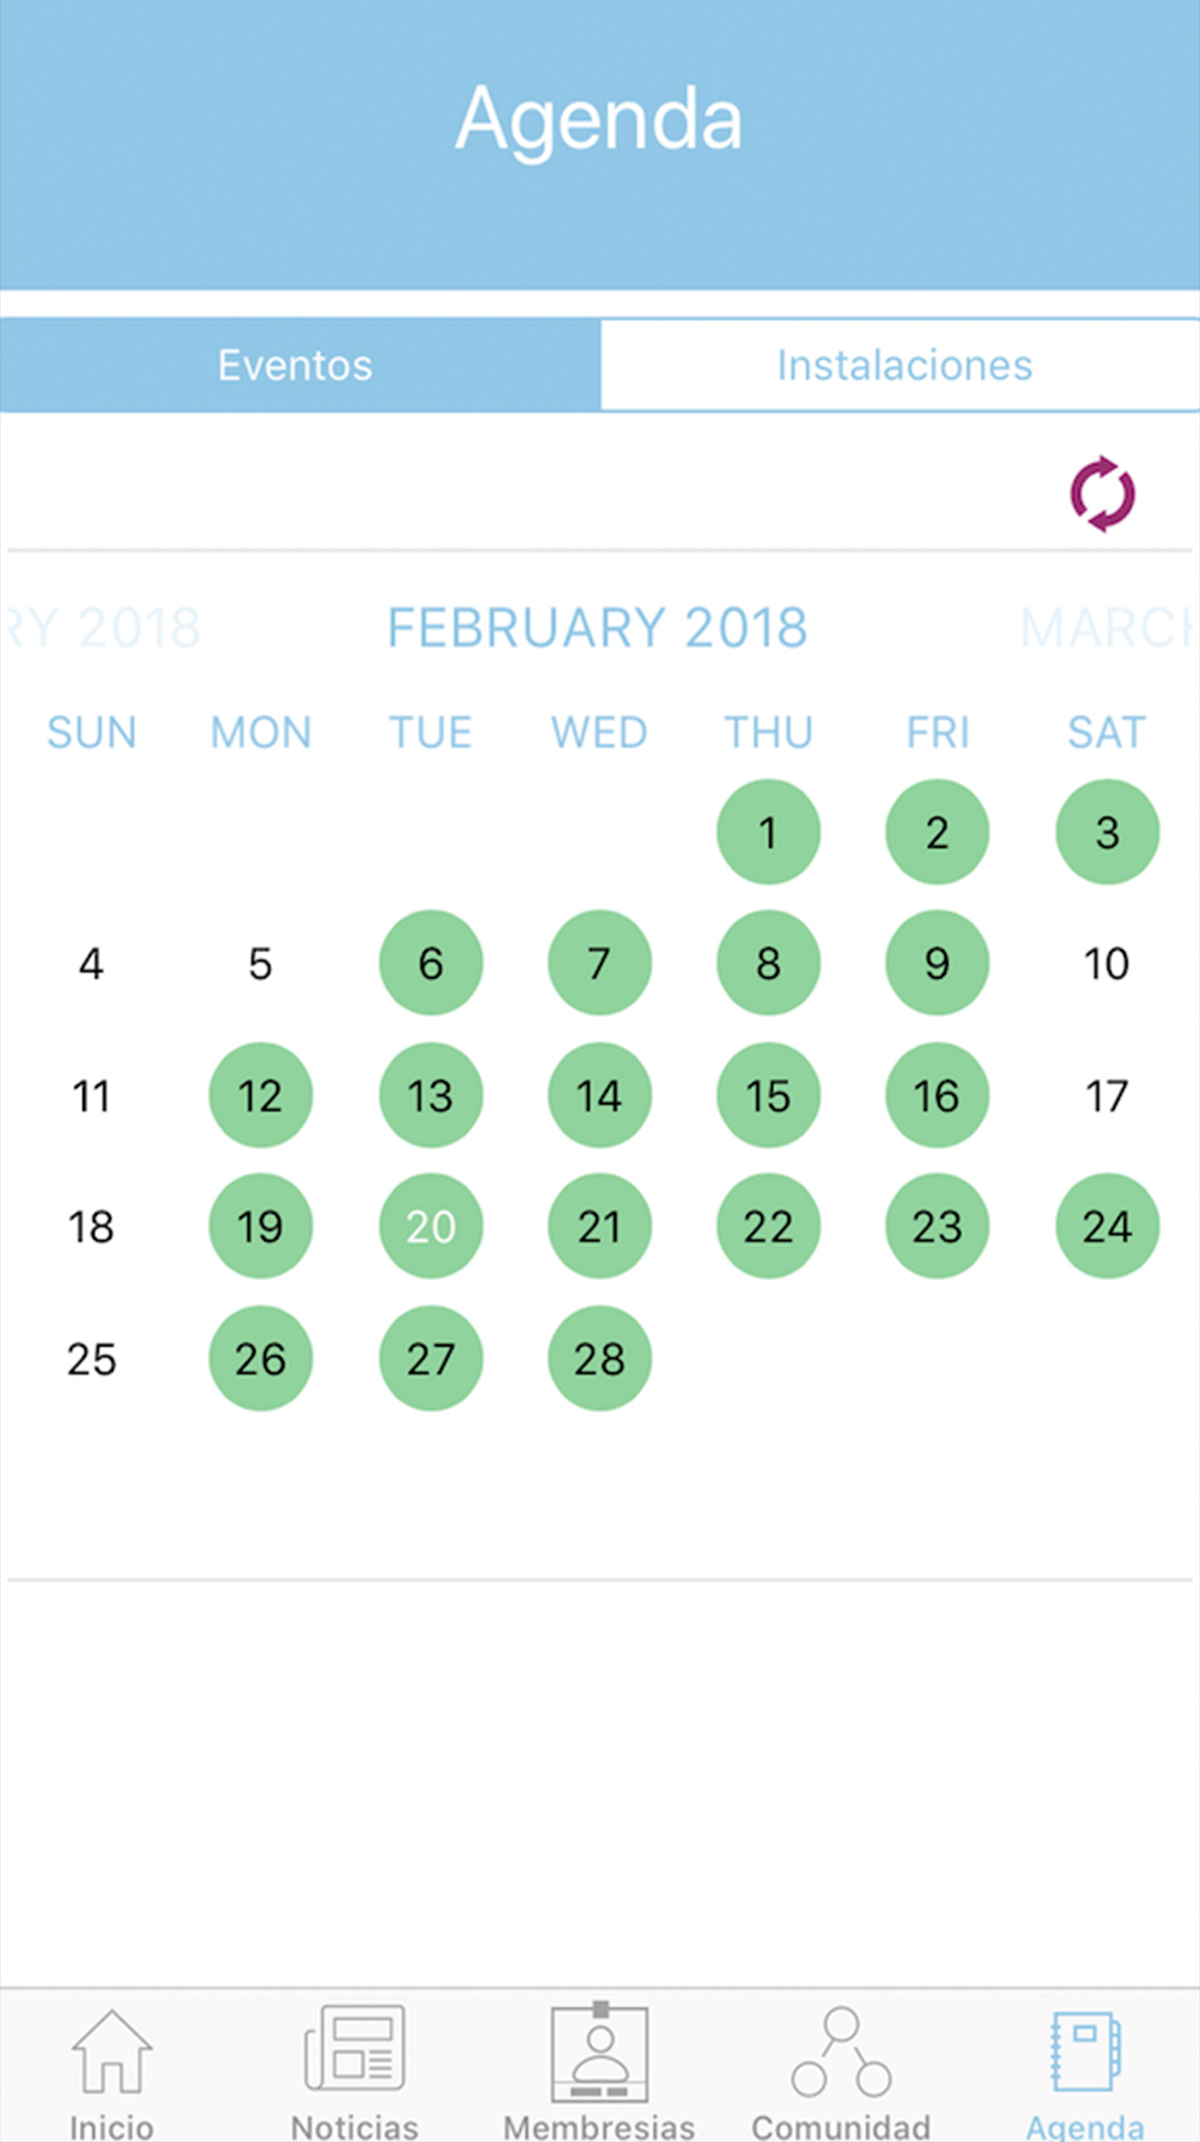Screen dimensions: 1200x2142
Task: Switch to the Eventos tab
Action: click(x=296, y=365)
